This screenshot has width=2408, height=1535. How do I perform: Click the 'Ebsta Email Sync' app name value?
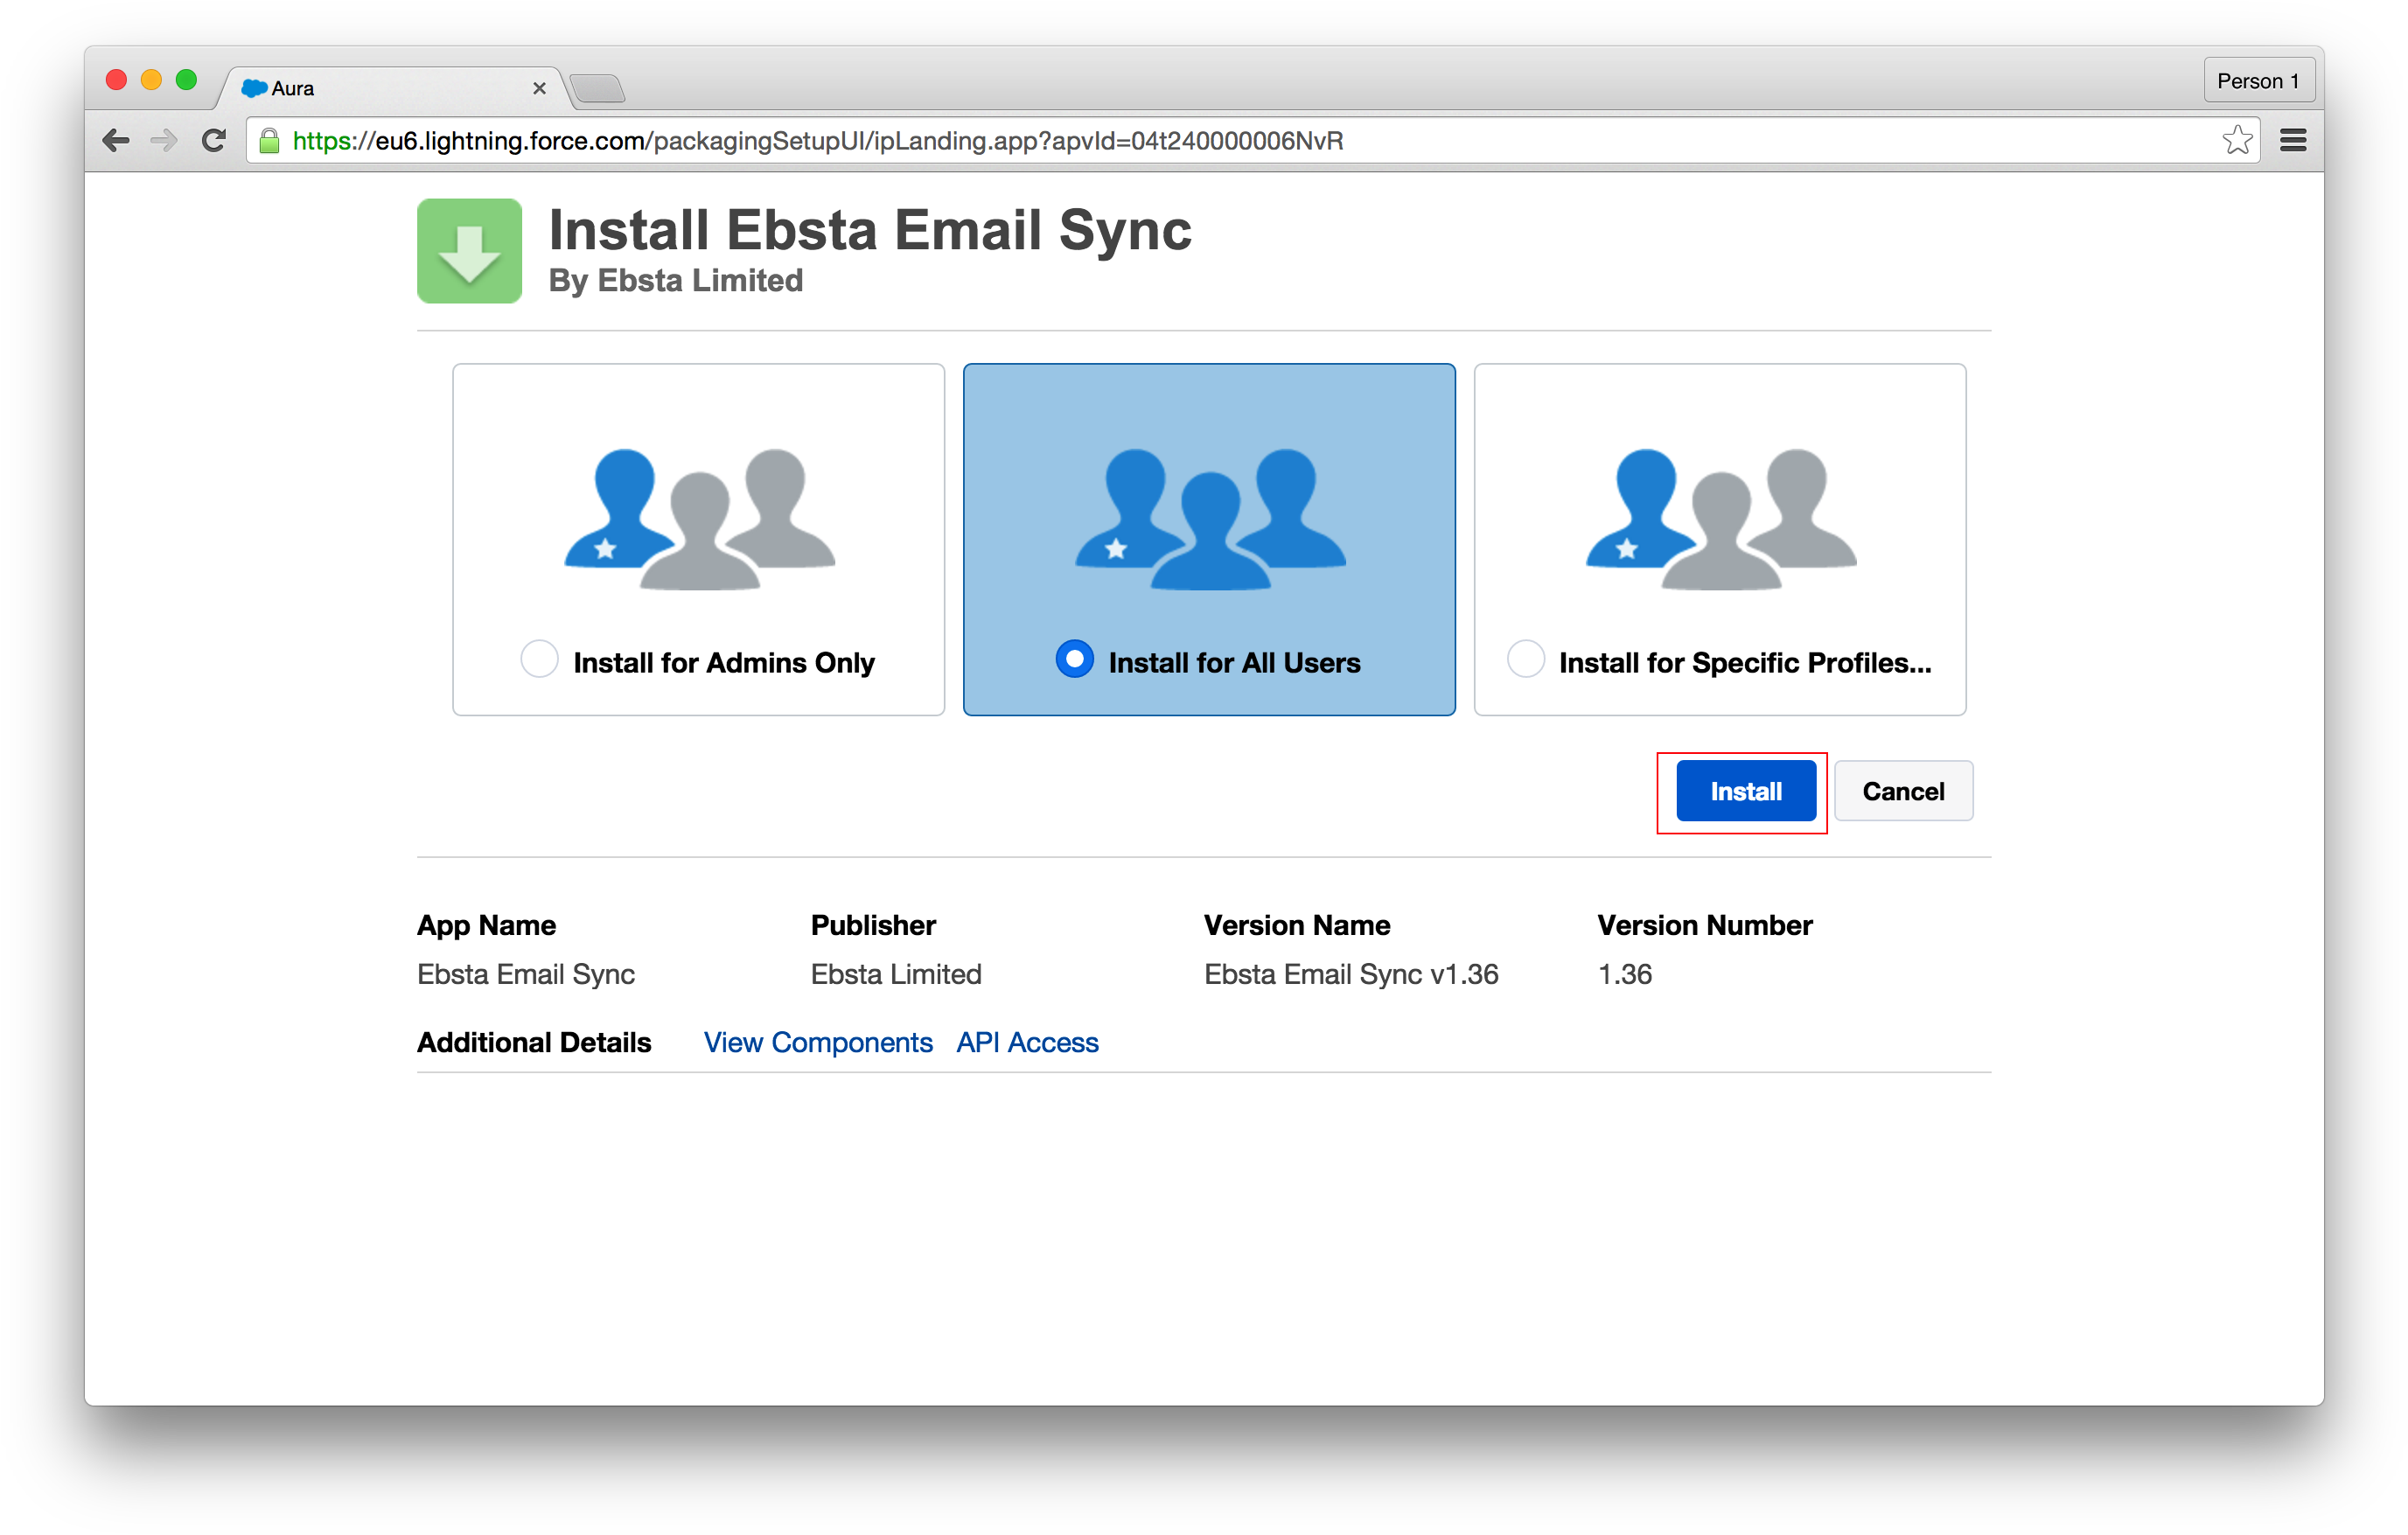click(x=526, y=974)
